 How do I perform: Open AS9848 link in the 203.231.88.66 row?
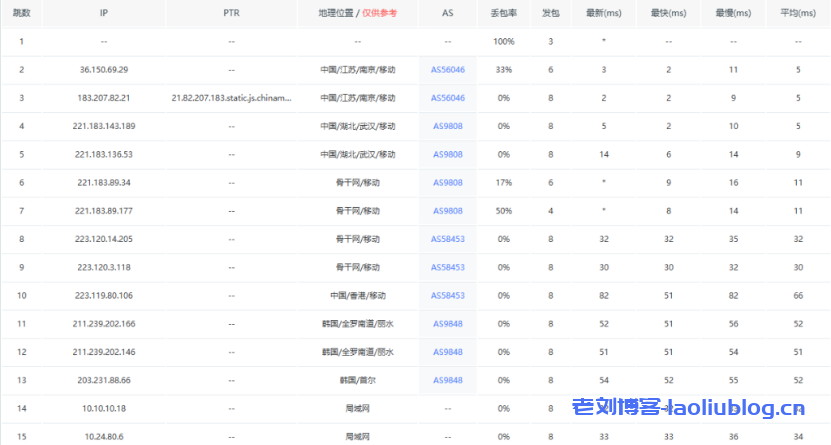(x=448, y=381)
